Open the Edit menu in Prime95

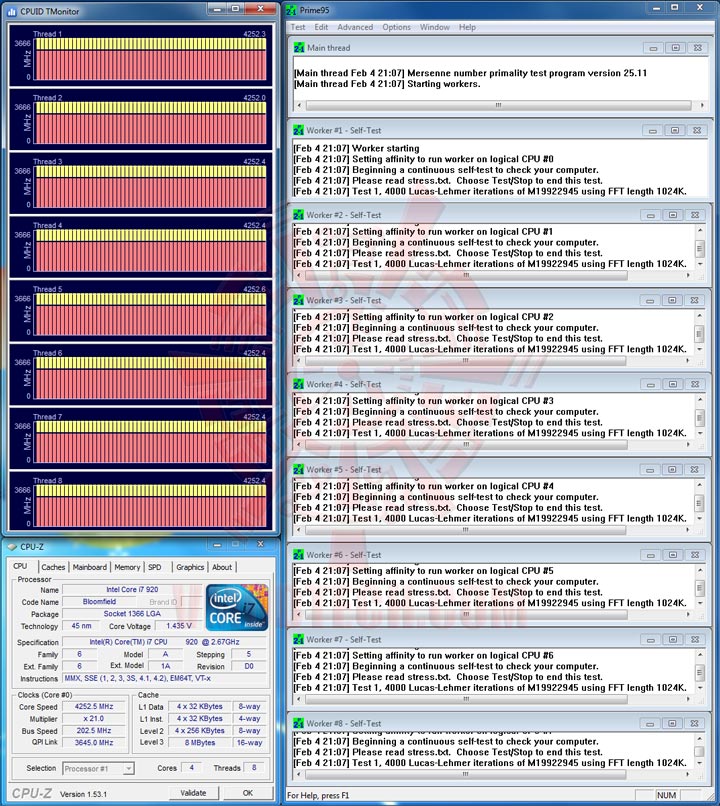point(321,27)
